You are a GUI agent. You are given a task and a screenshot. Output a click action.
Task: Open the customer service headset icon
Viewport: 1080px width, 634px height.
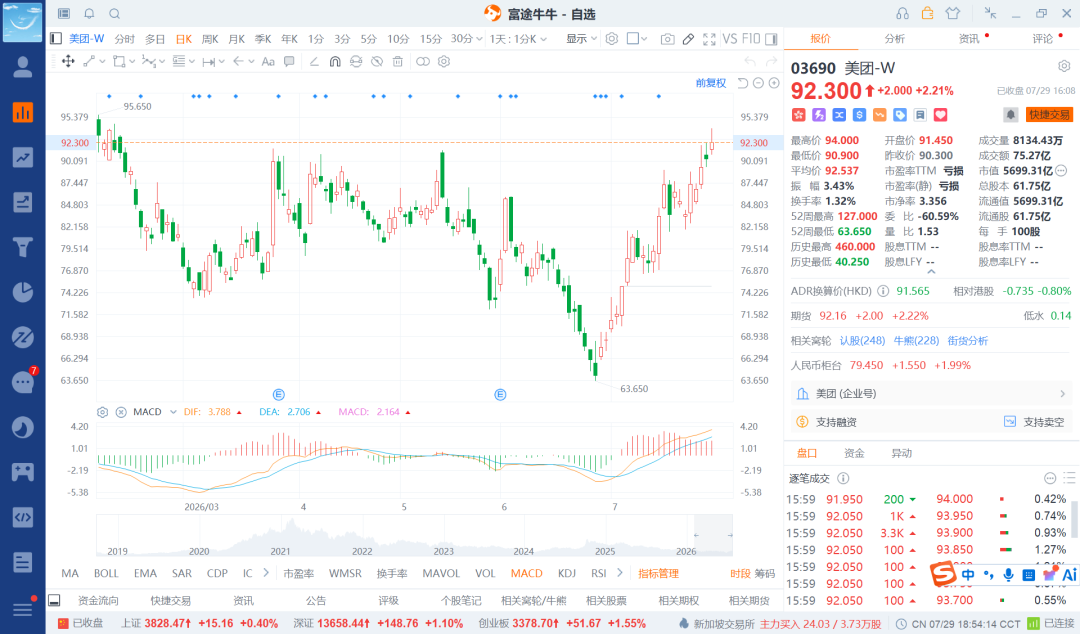(902, 13)
